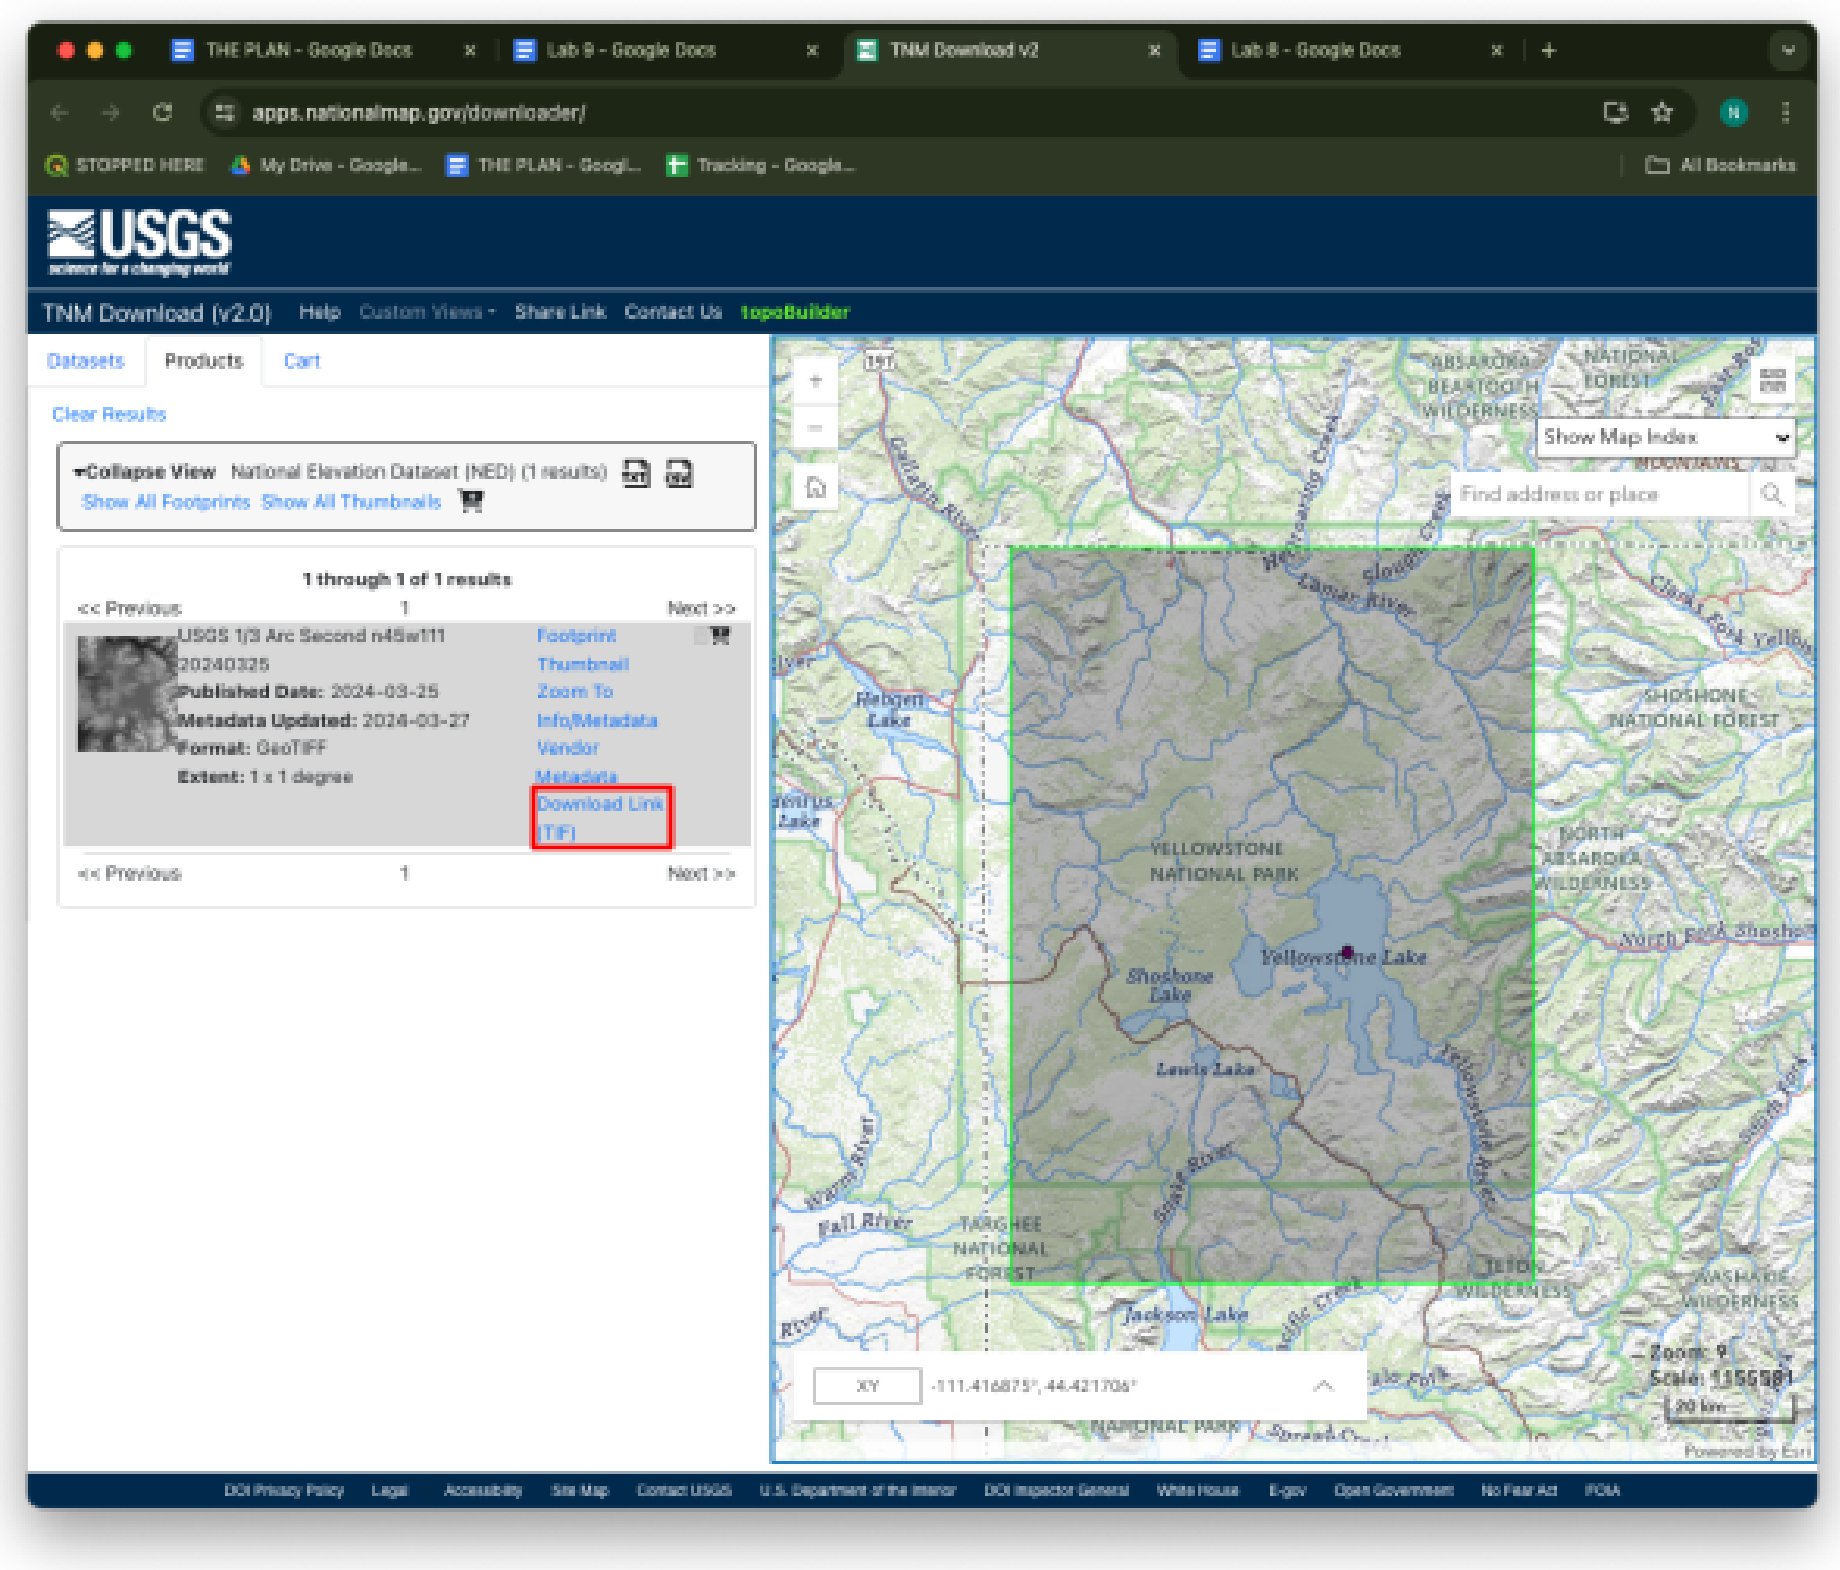Reset map to default home extent
Viewport: 1840px width, 1570px height.
816,488
